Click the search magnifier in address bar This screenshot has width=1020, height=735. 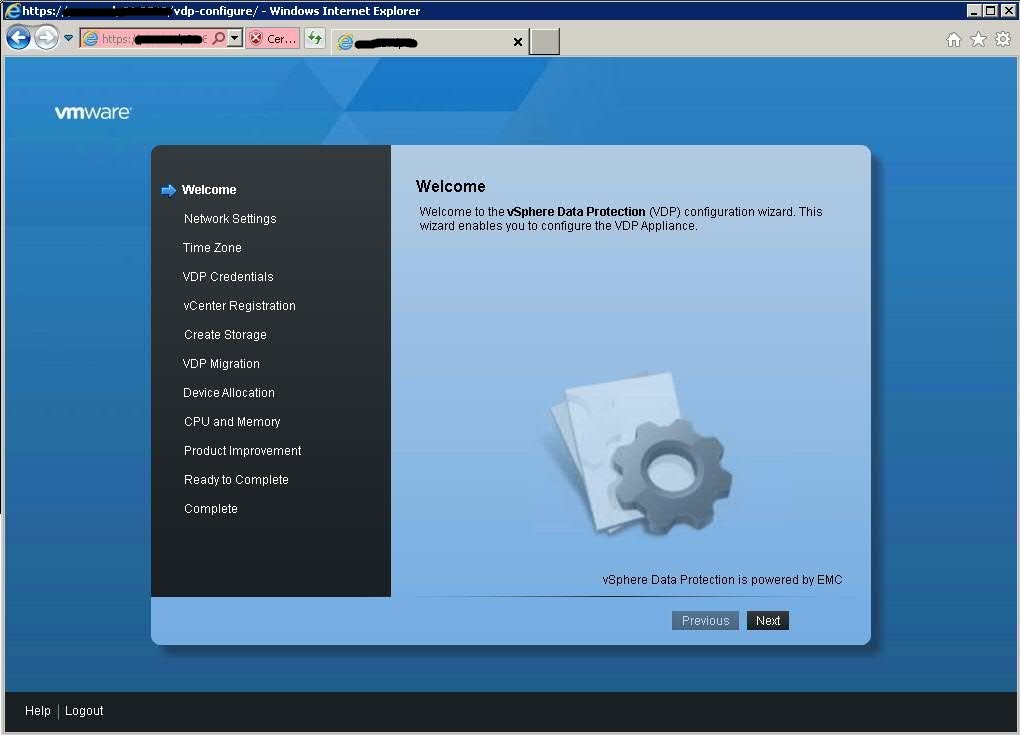219,38
